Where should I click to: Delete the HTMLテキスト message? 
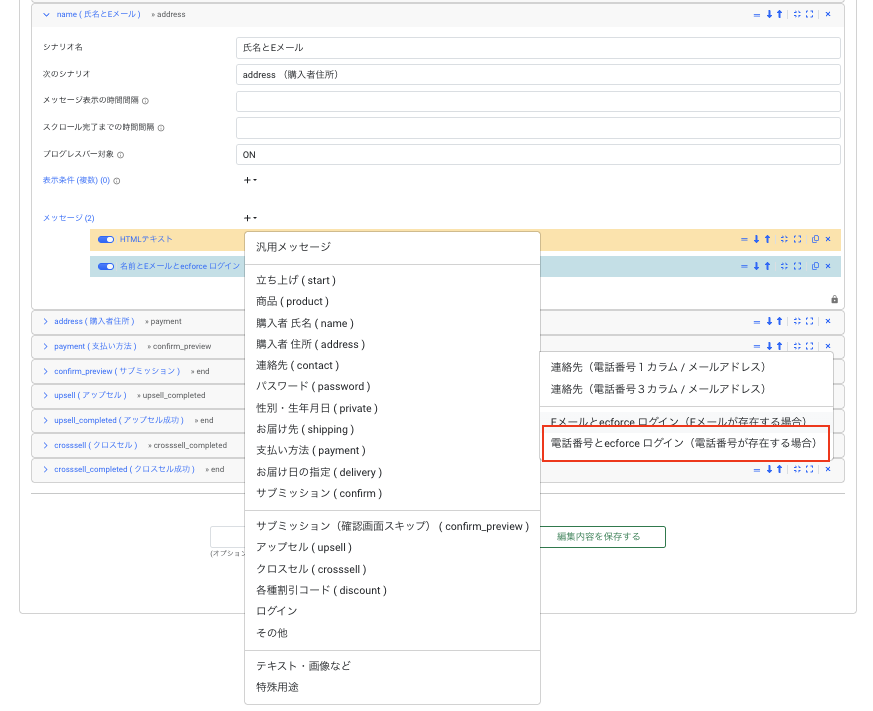tap(828, 239)
